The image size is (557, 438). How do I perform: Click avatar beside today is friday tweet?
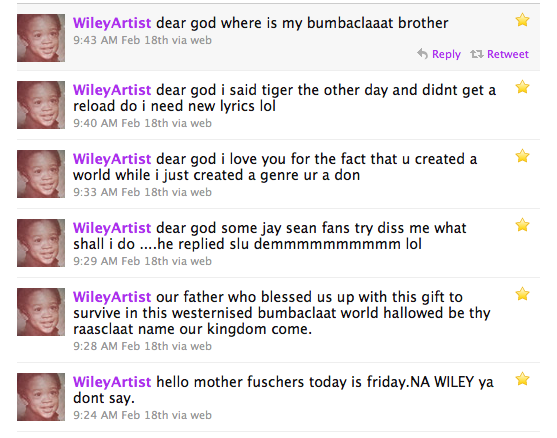tap(41, 397)
